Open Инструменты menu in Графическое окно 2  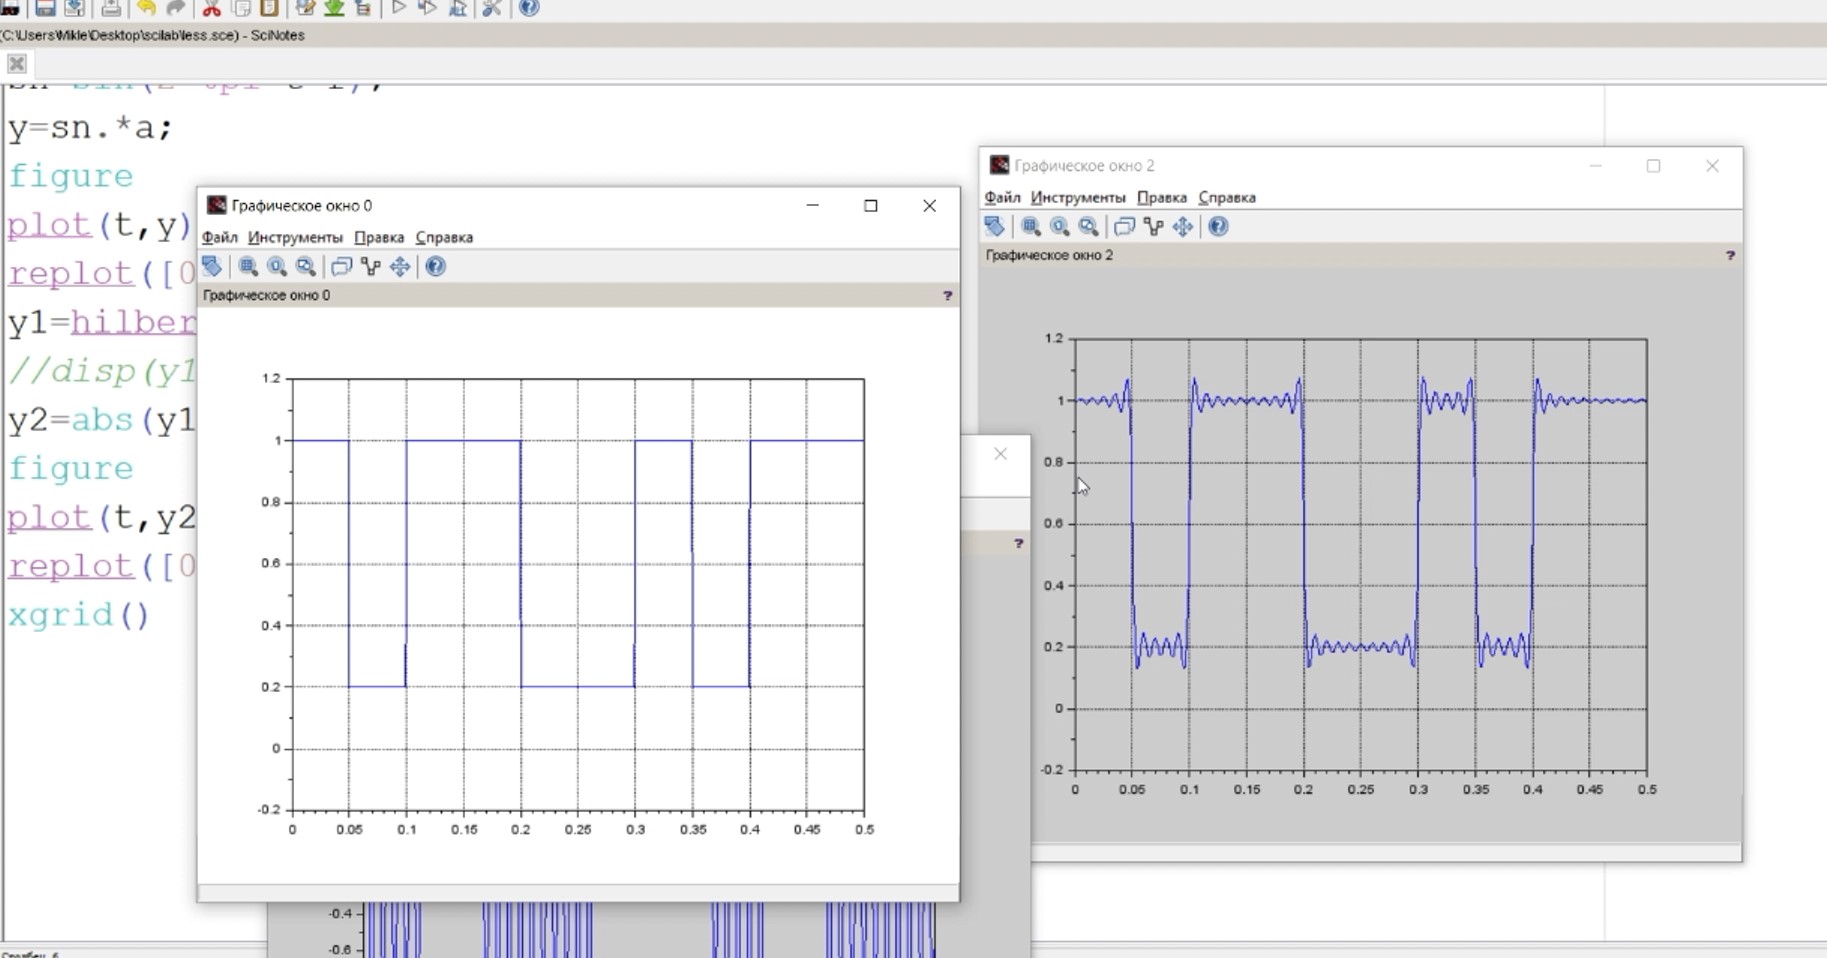tap(1078, 197)
